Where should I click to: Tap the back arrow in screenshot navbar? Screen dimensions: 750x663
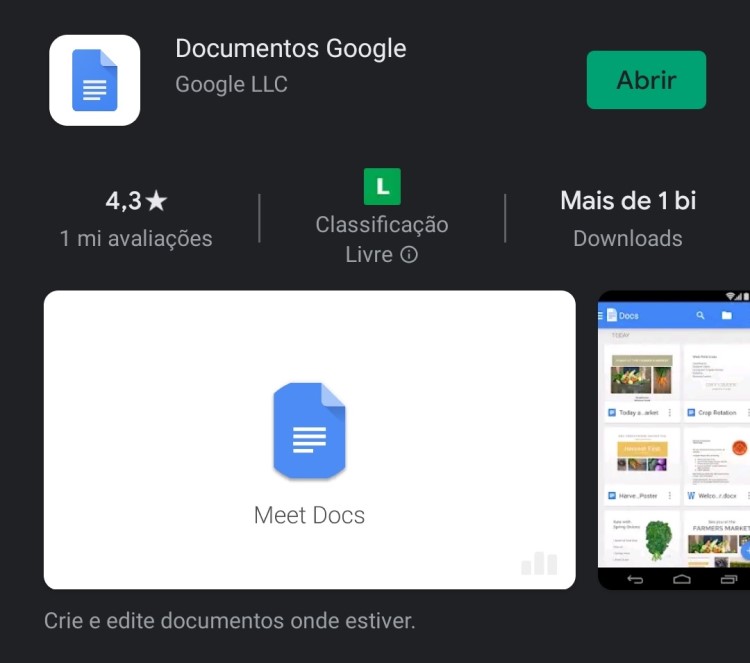click(x=635, y=580)
